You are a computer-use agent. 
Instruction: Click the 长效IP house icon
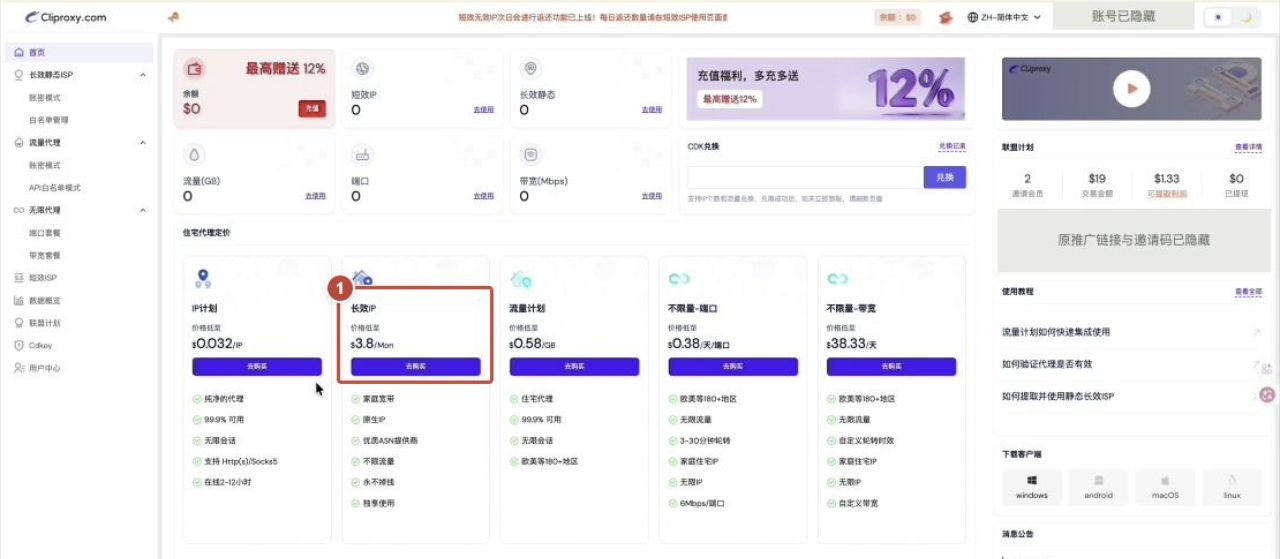tap(363, 277)
